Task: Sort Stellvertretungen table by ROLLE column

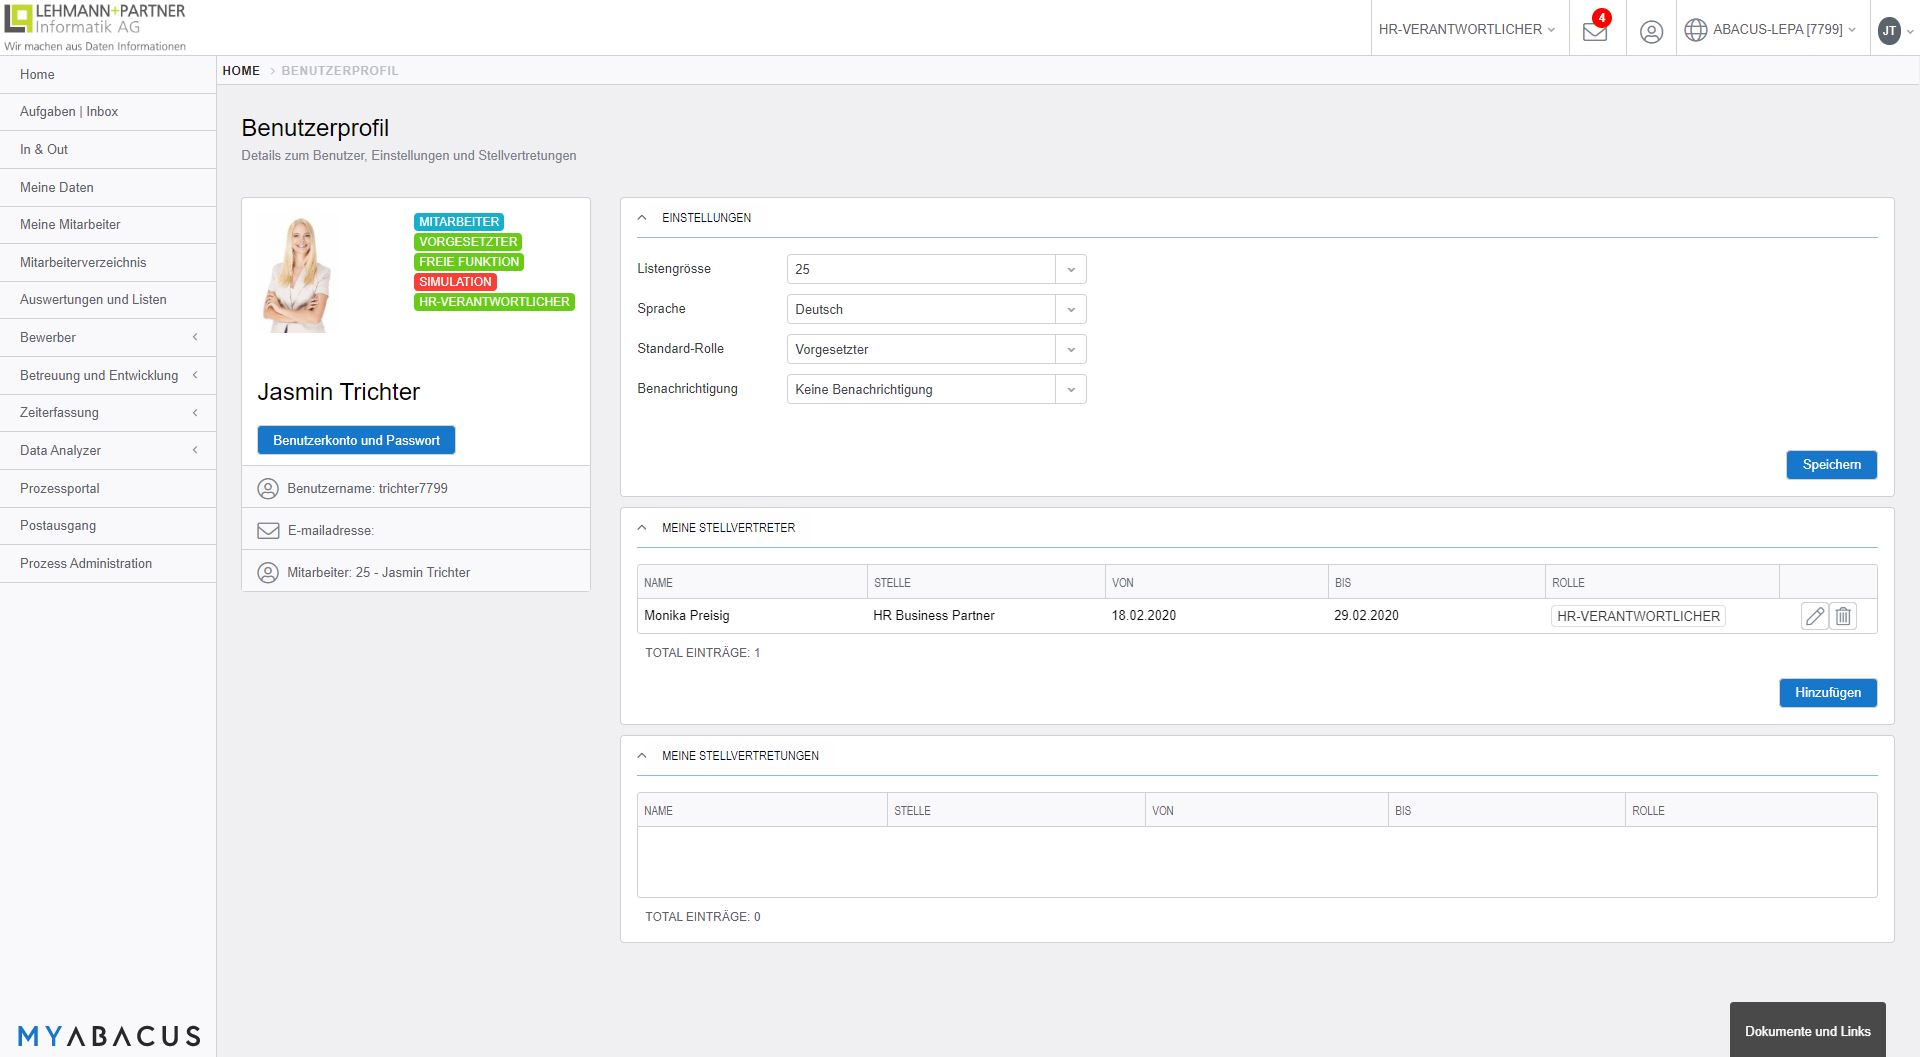Action: coord(1751,811)
